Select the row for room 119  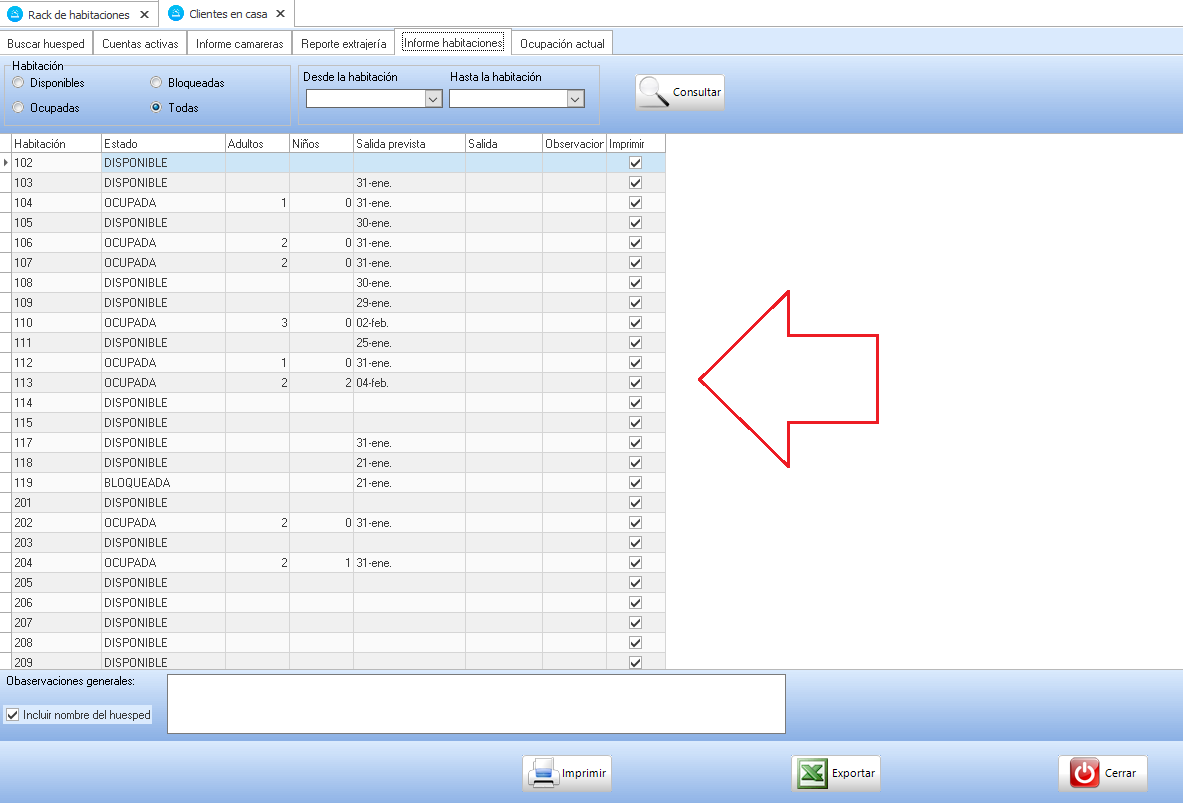(x=56, y=483)
